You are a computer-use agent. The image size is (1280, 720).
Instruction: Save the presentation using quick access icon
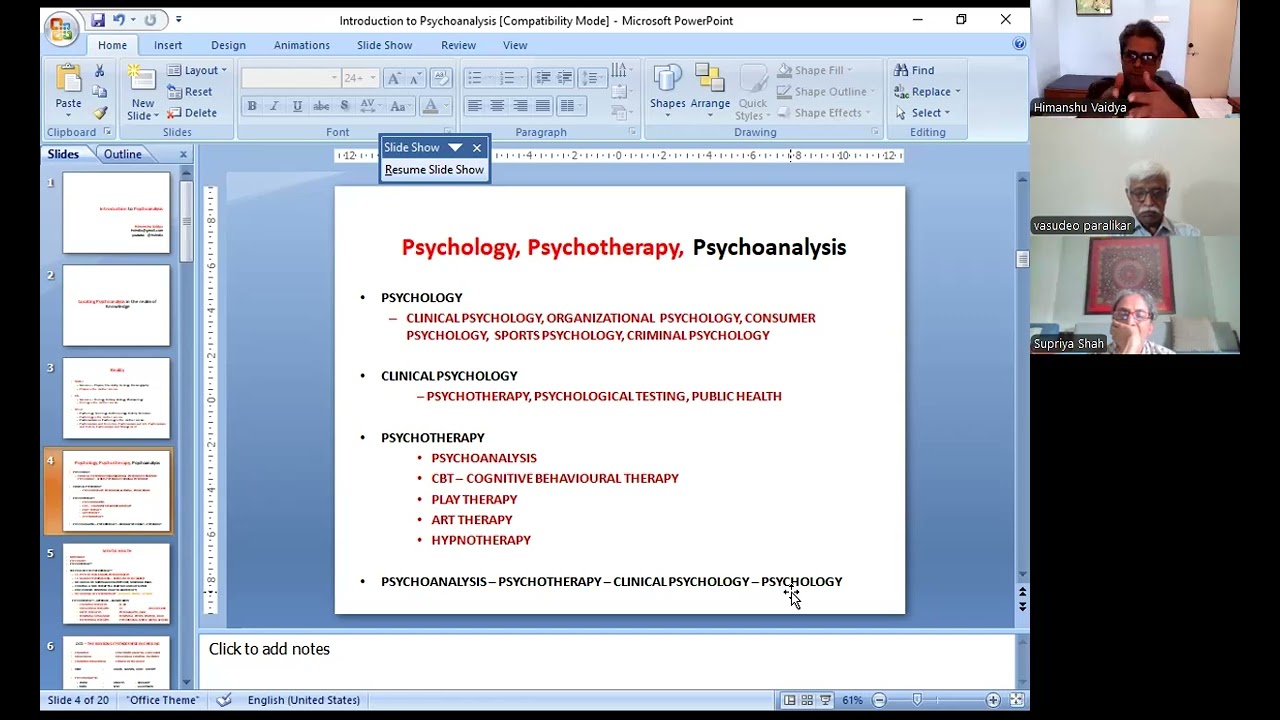97,20
